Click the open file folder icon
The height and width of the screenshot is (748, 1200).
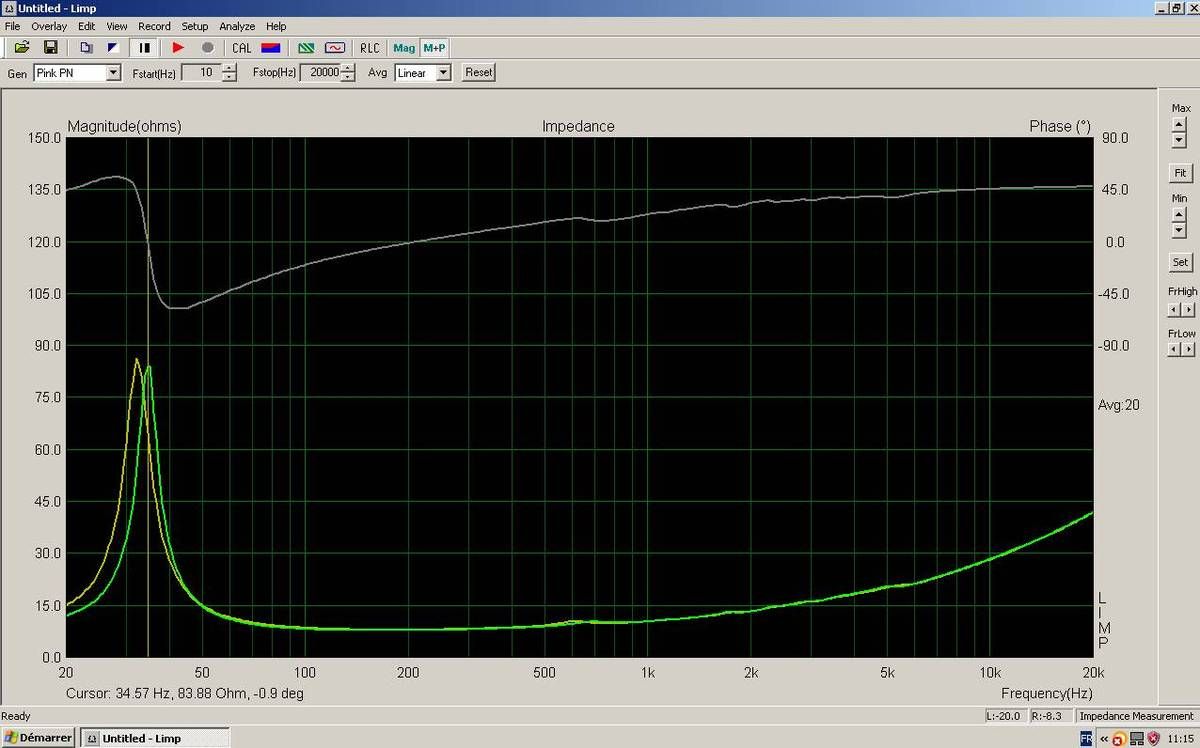22,47
